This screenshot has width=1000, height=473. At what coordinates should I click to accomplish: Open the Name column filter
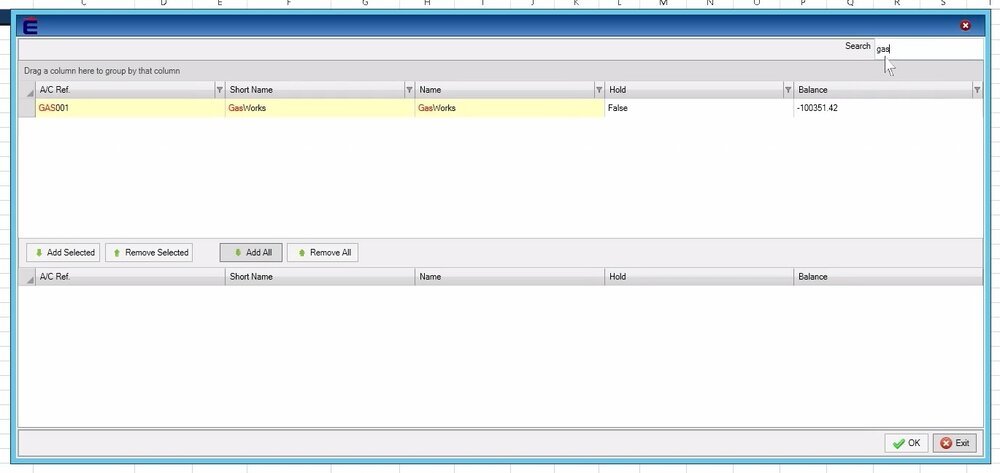coord(599,90)
